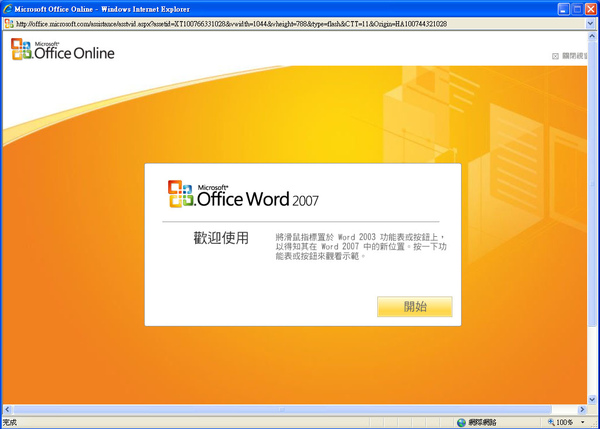Image resolution: width=600 pixels, height=429 pixels.
Task: Click the Internet Explorer title bar icon
Action: [x=7, y=9]
